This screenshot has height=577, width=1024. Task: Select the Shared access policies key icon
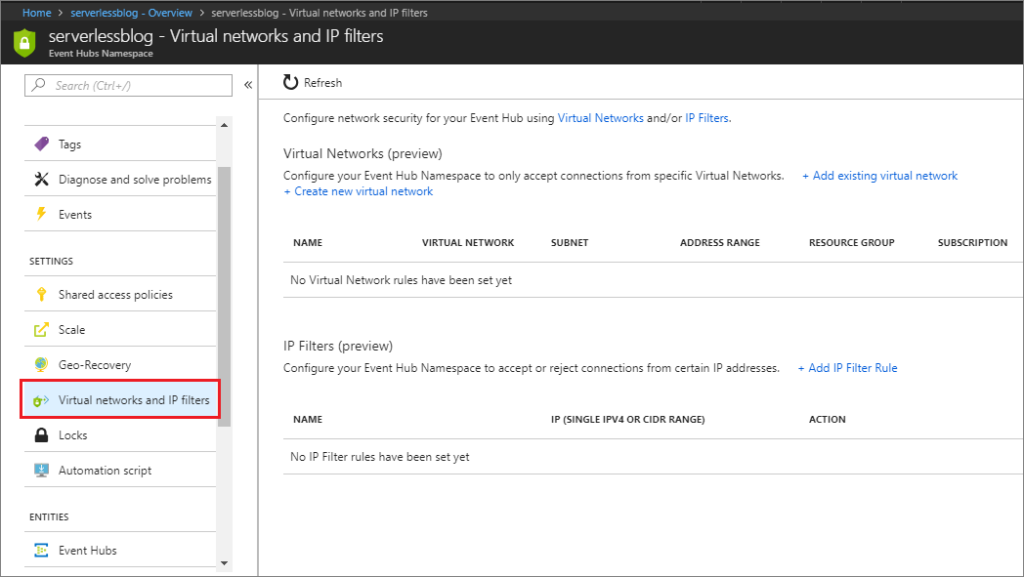point(41,294)
